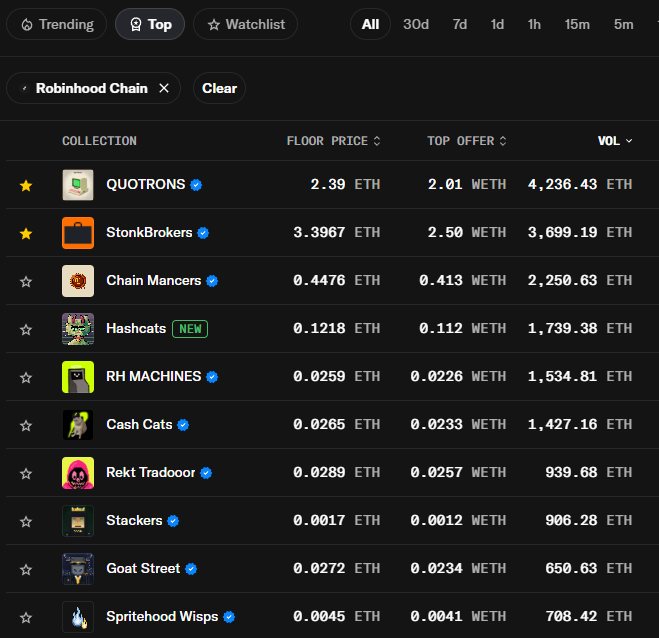Viewport: 659px width, 638px height.
Task: Click Cash Cats verified badge
Action: pos(183,425)
